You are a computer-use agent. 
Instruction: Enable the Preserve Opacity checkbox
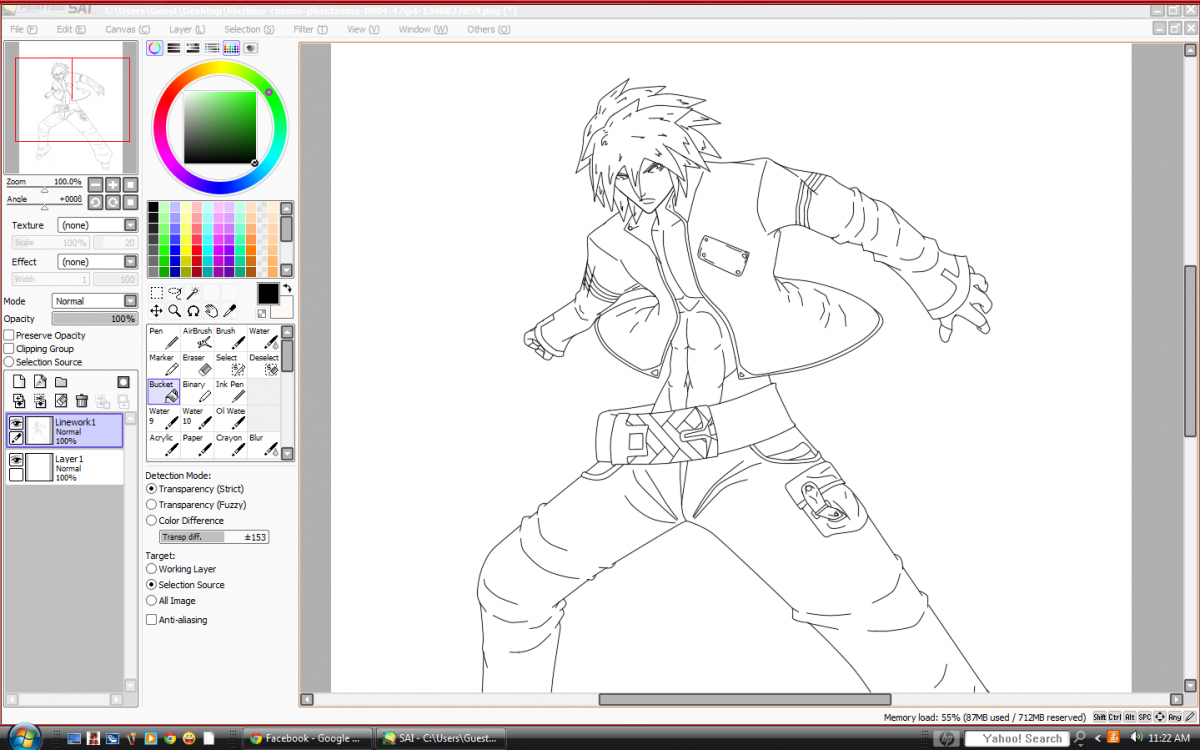click(x=9, y=336)
